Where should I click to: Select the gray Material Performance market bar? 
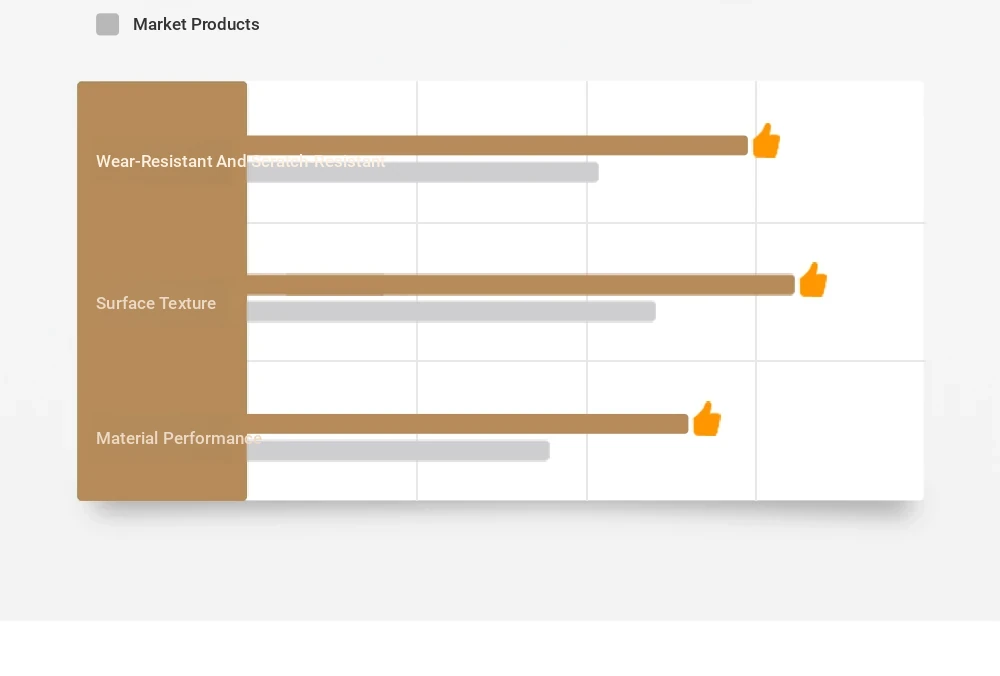398,451
